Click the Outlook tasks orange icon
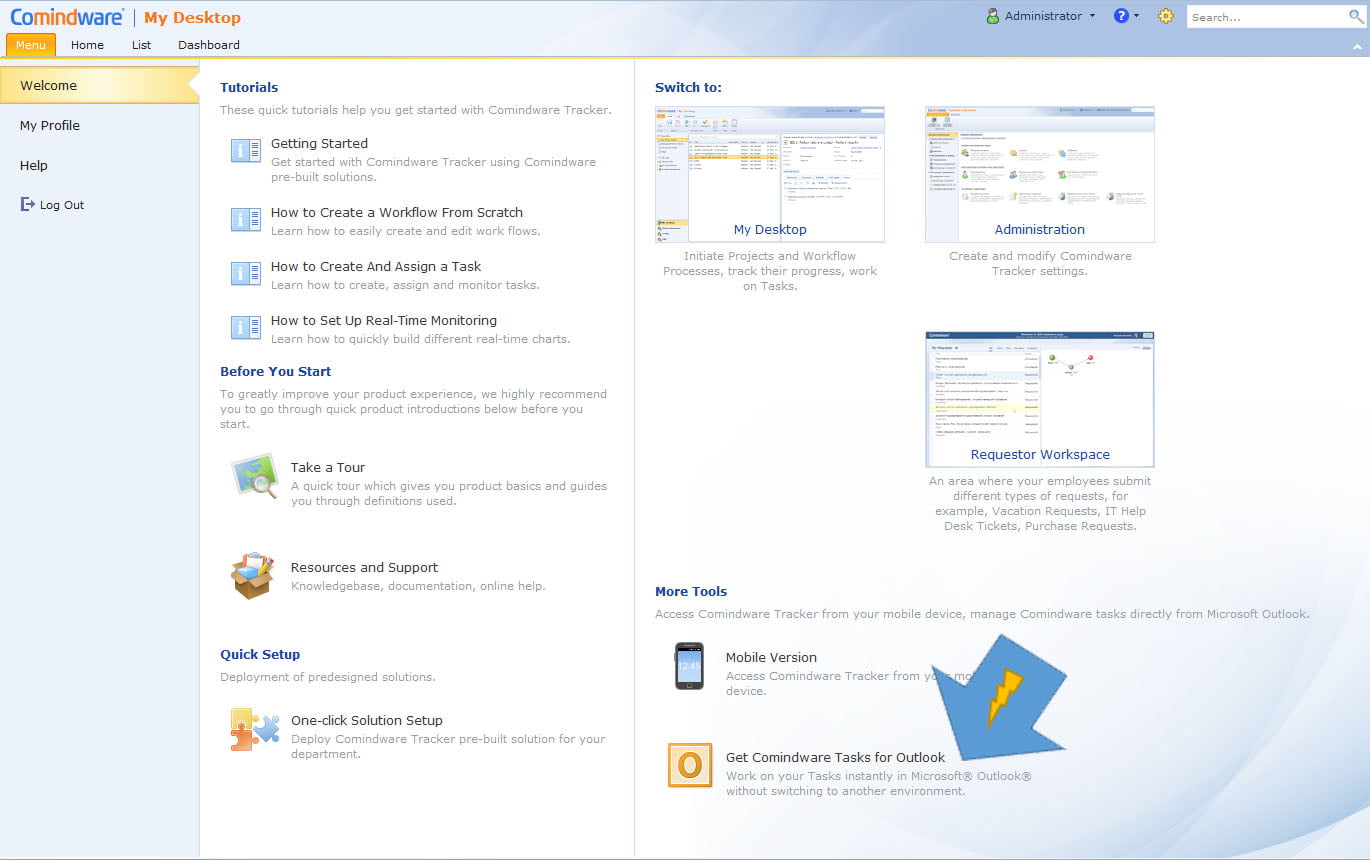 point(690,765)
